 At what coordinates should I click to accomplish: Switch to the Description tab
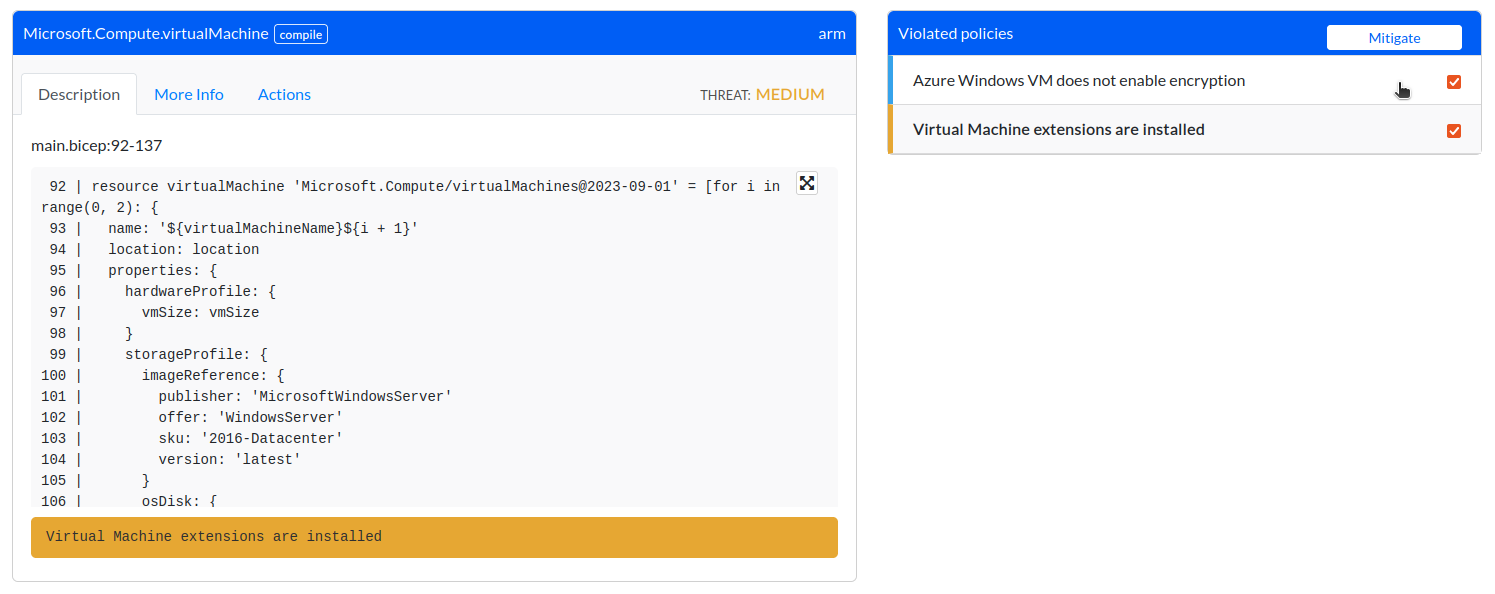[79, 94]
